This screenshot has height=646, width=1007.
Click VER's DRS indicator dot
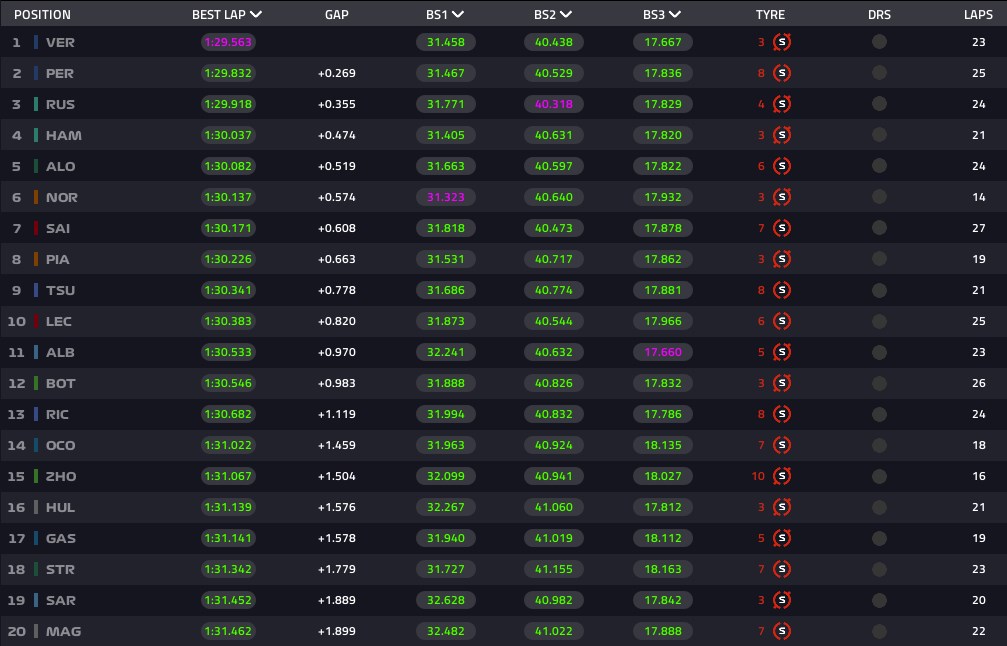(x=879, y=42)
